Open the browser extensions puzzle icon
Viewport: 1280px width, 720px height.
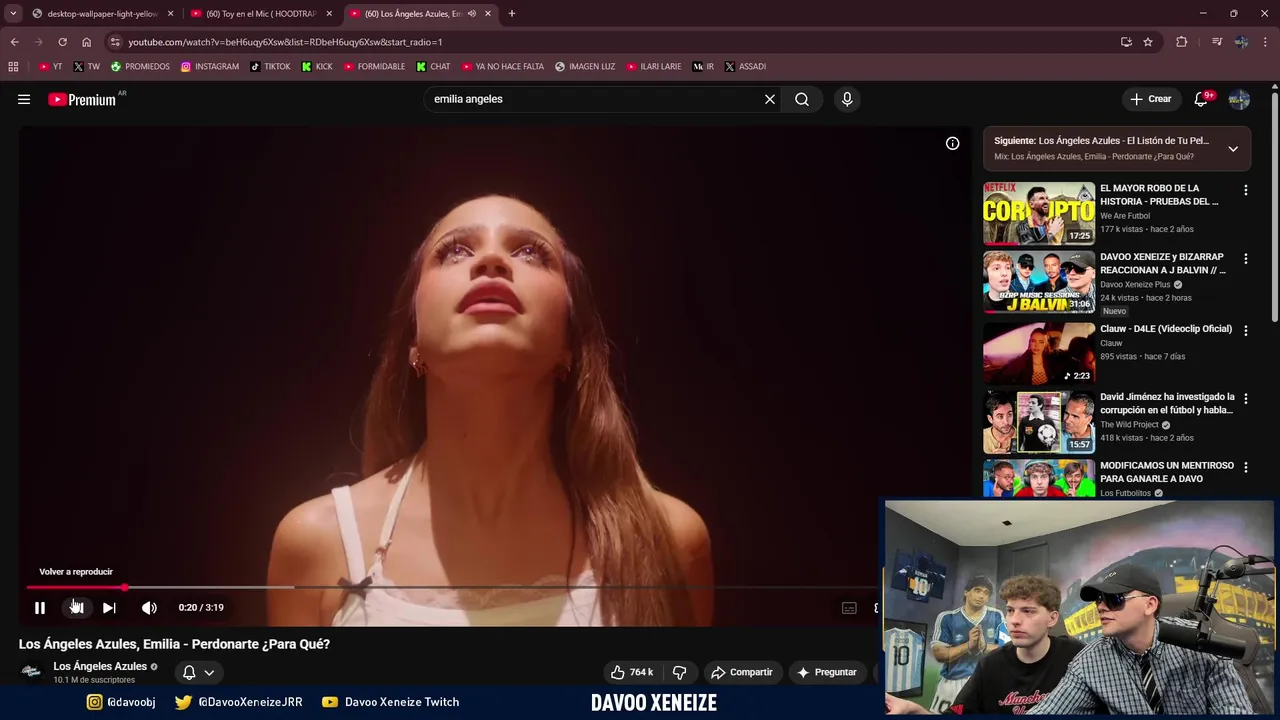1182,42
